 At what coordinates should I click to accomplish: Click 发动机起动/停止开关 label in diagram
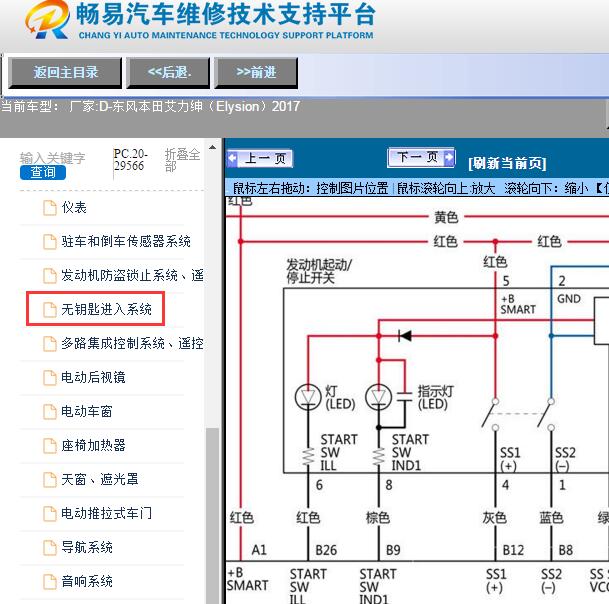318,272
